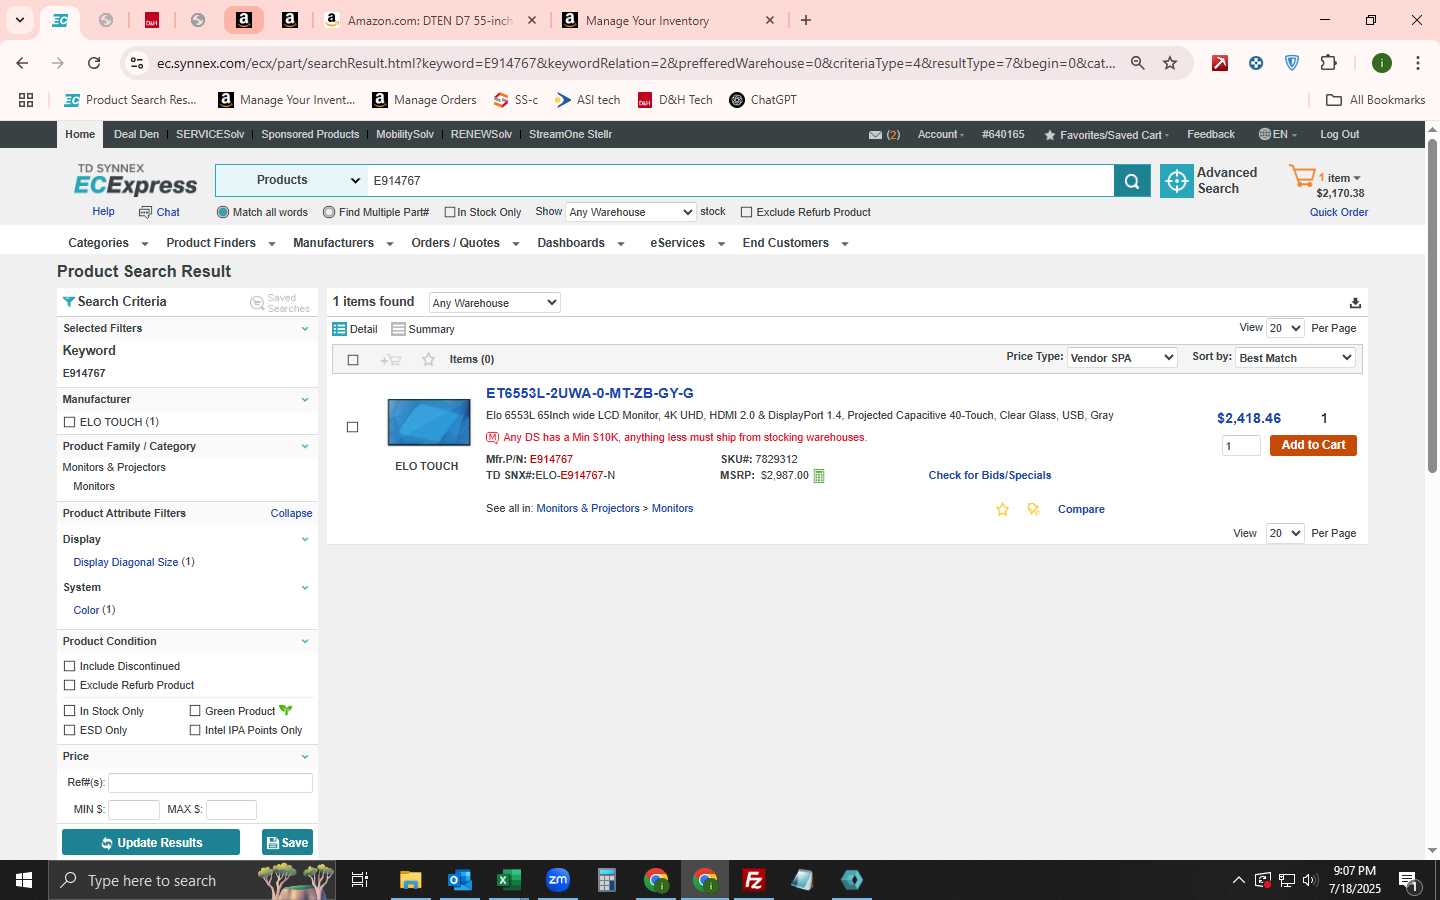1440x900 pixels.
Task: Open Calculator from the taskbar
Action: [x=606, y=880]
